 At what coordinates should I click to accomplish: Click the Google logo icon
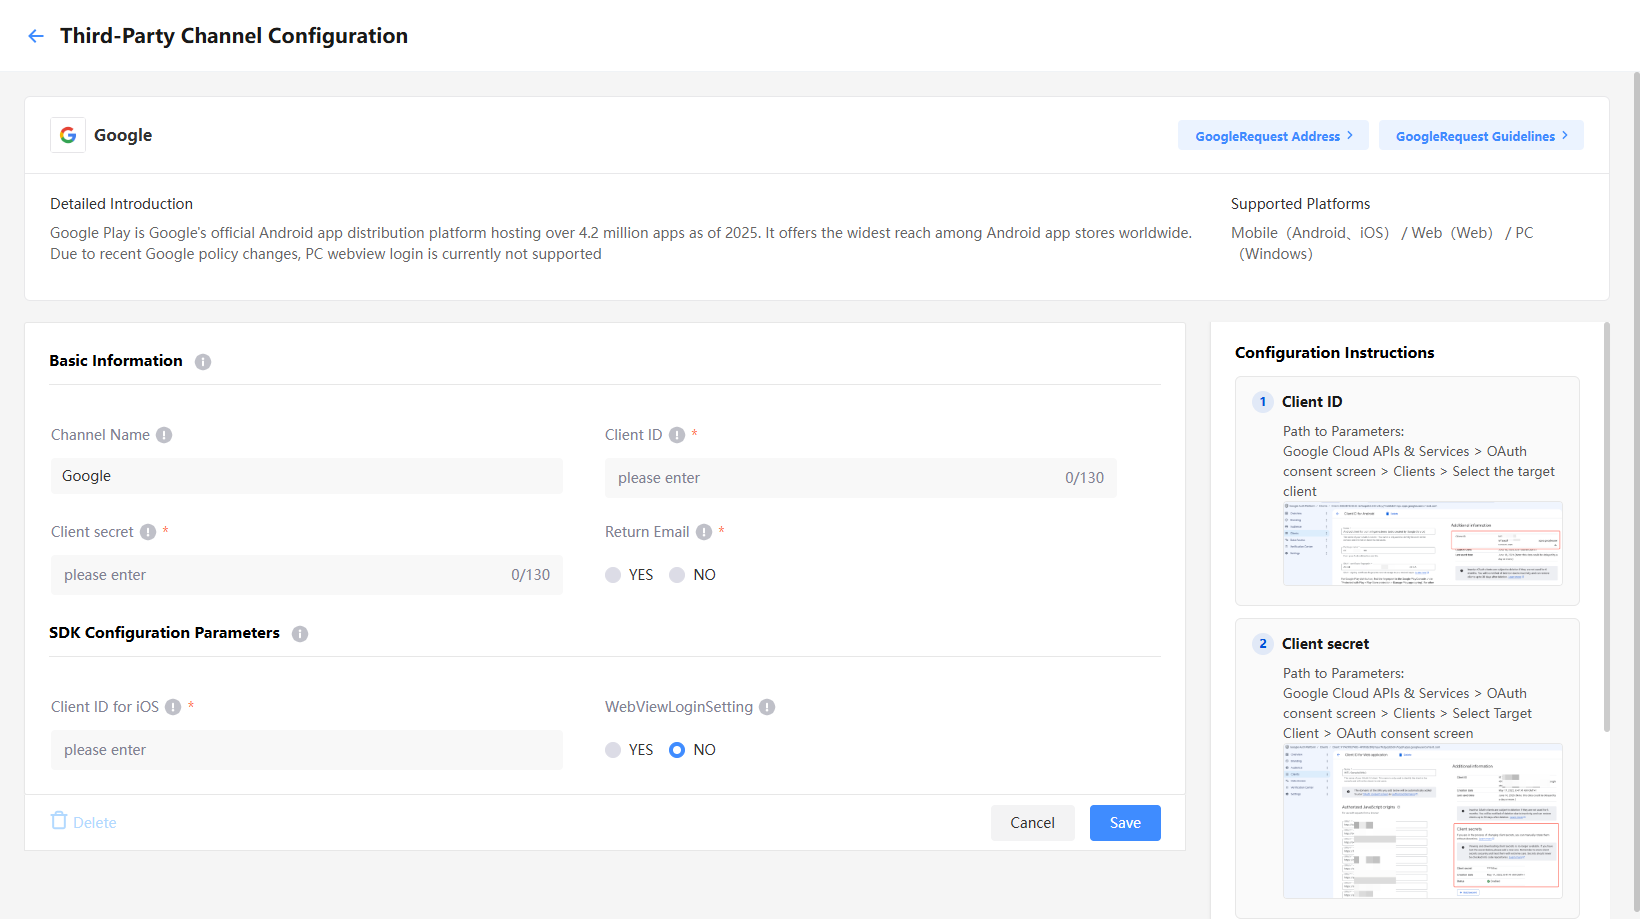tap(68, 135)
